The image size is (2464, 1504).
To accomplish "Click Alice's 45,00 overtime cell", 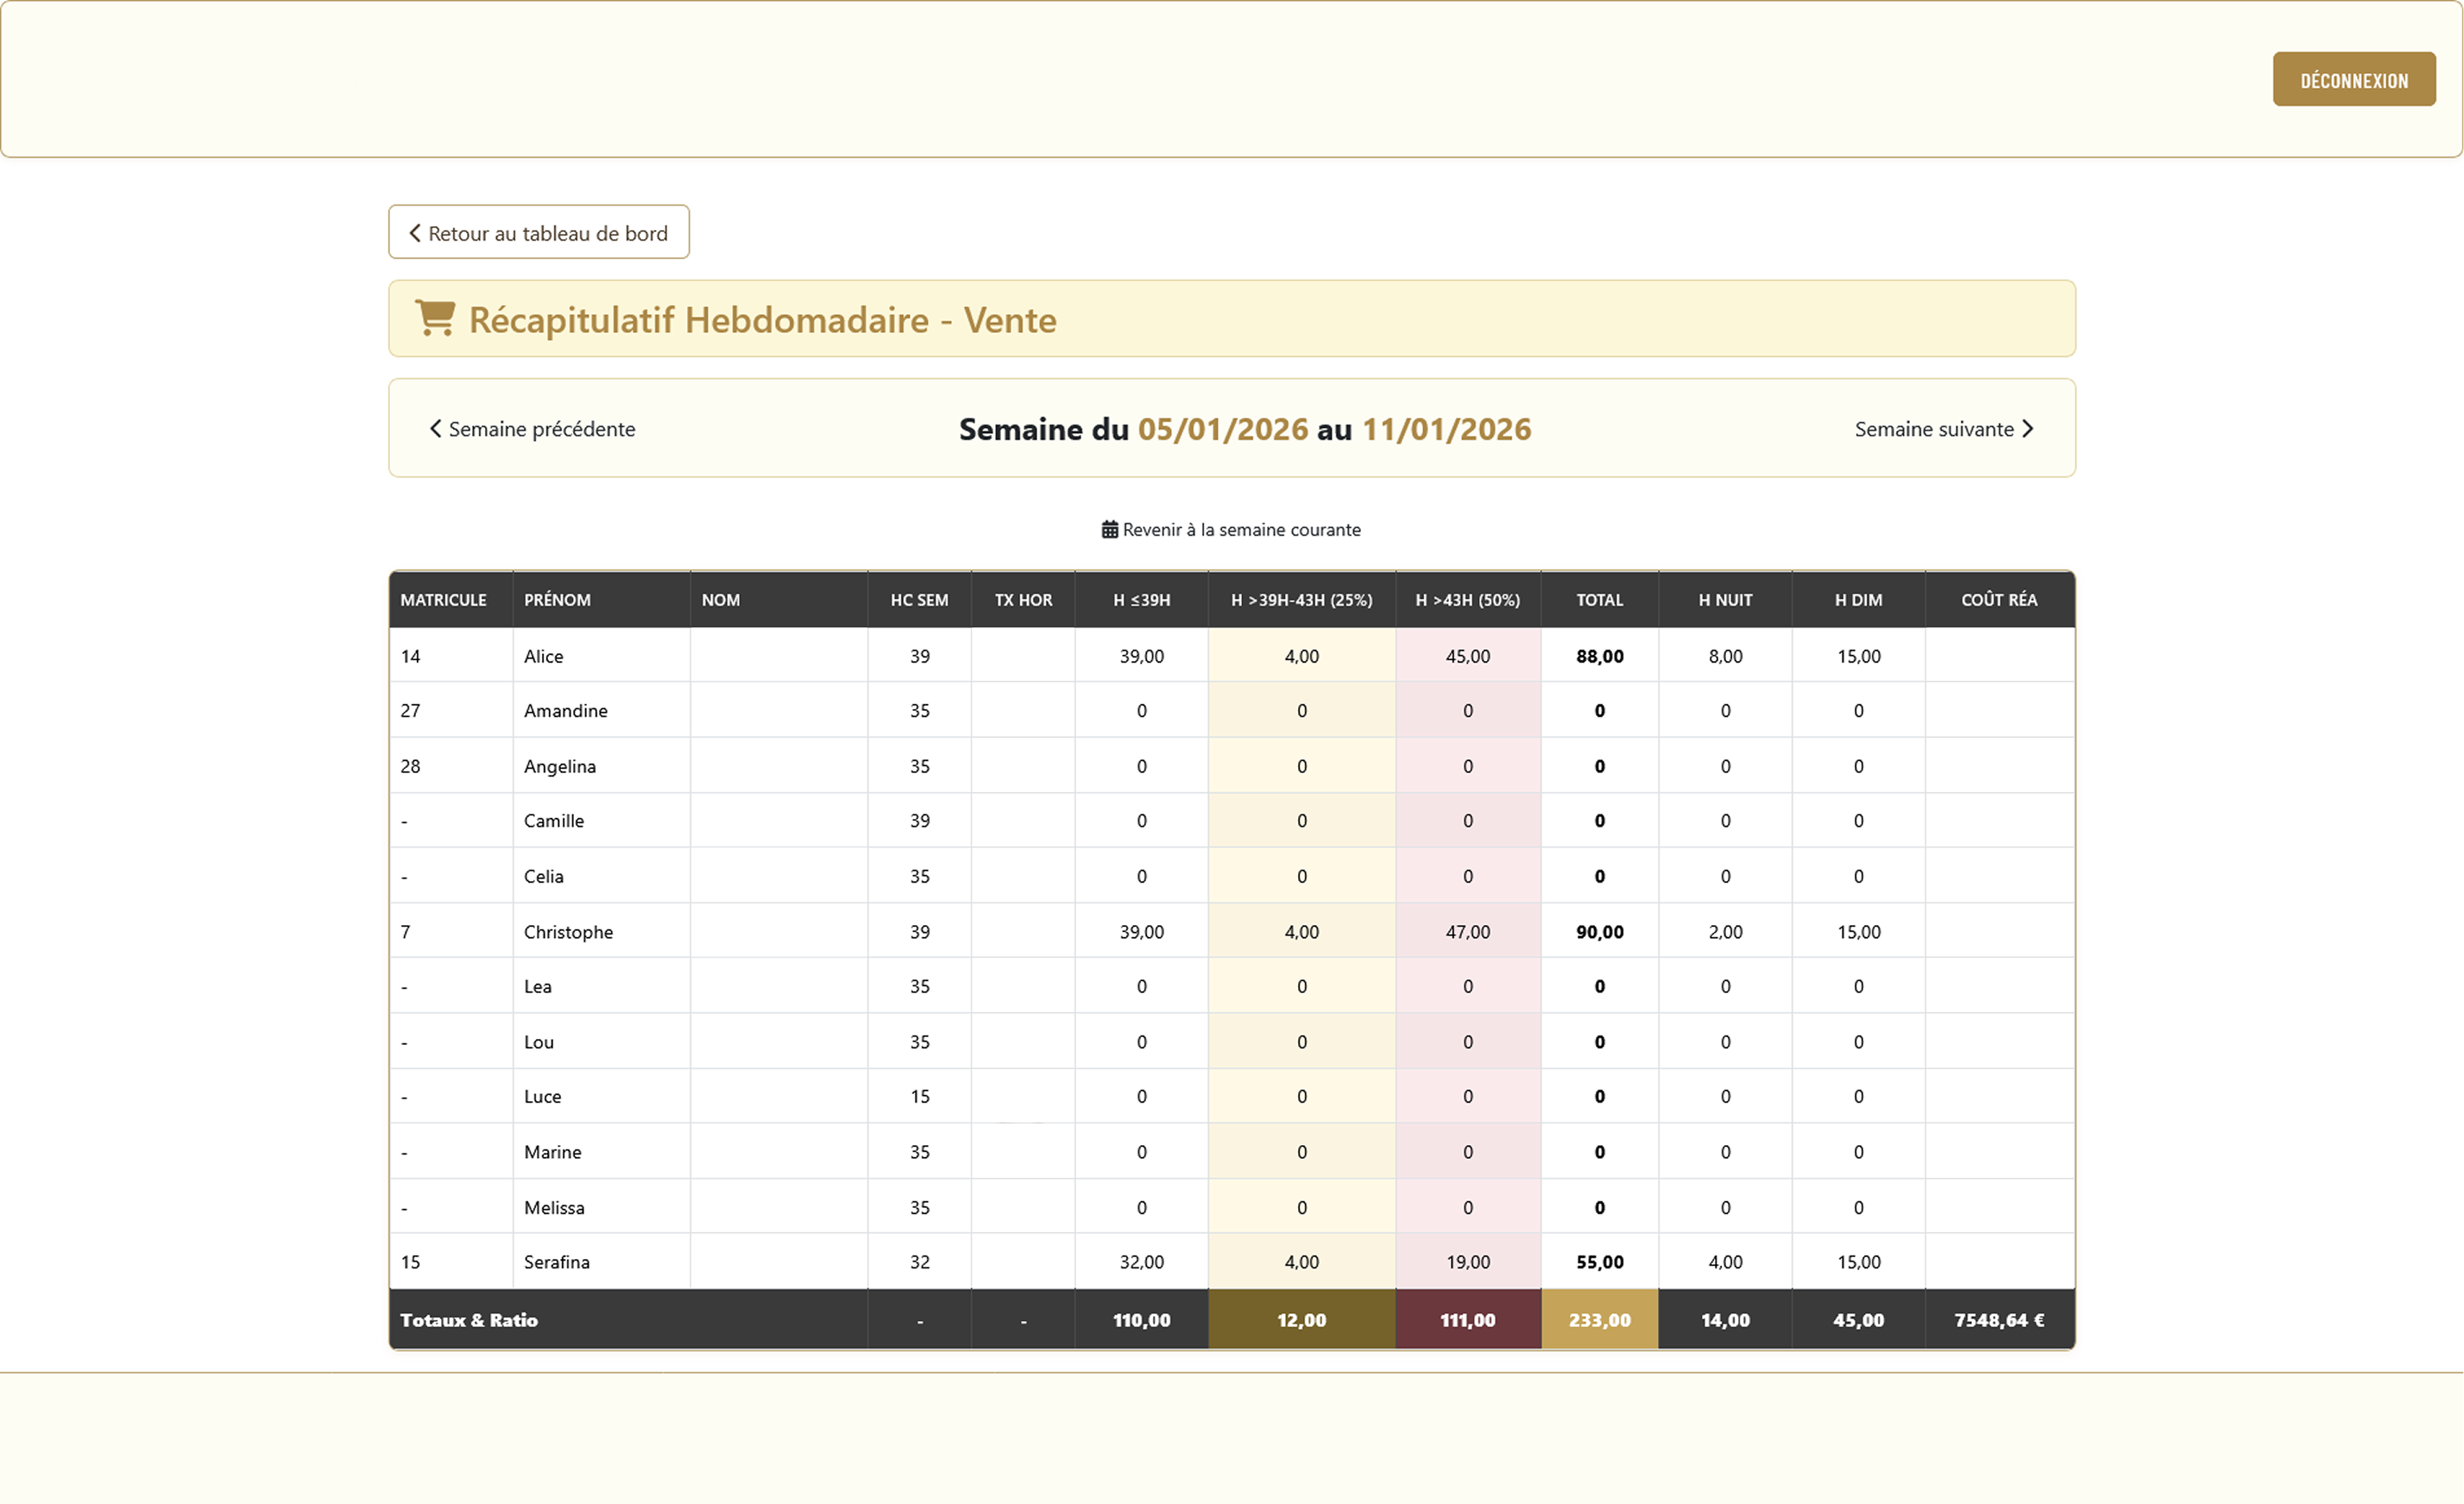I will click(x=1467, y=656).
